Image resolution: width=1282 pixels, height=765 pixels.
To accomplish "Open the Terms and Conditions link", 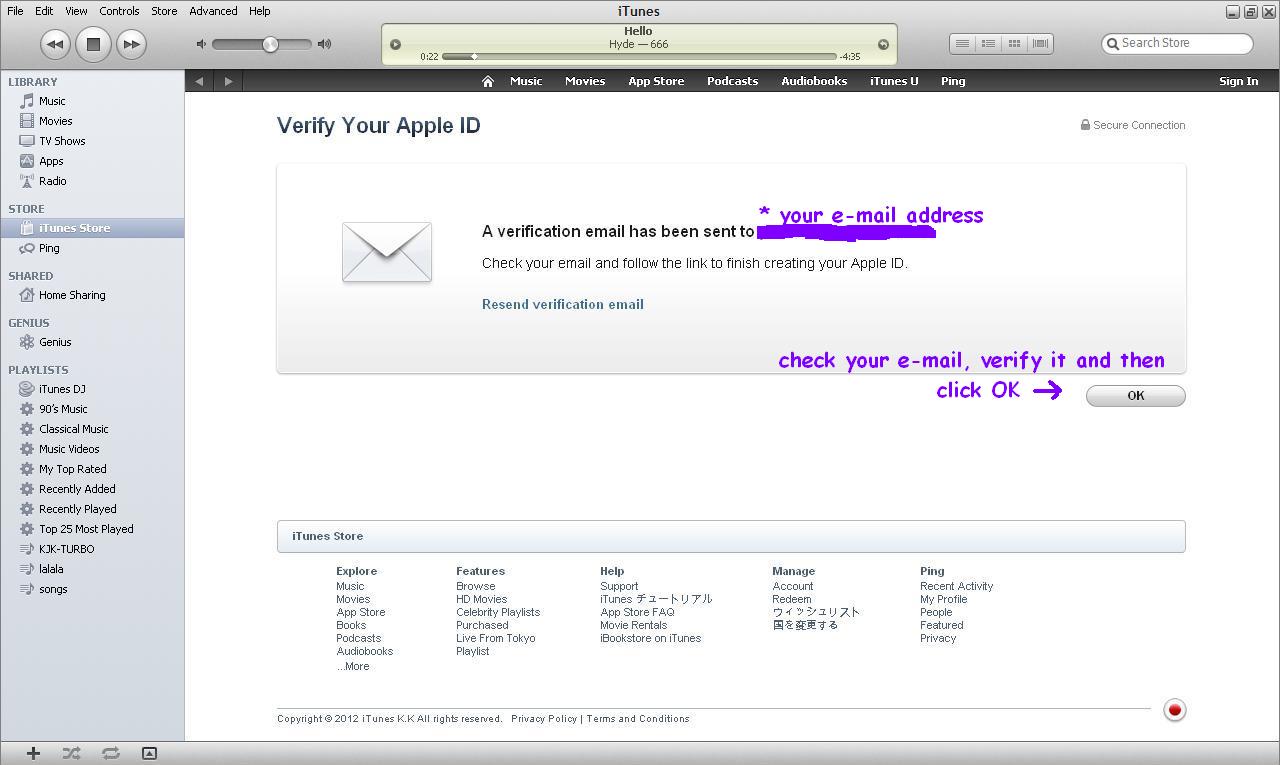I will [638, 719].
